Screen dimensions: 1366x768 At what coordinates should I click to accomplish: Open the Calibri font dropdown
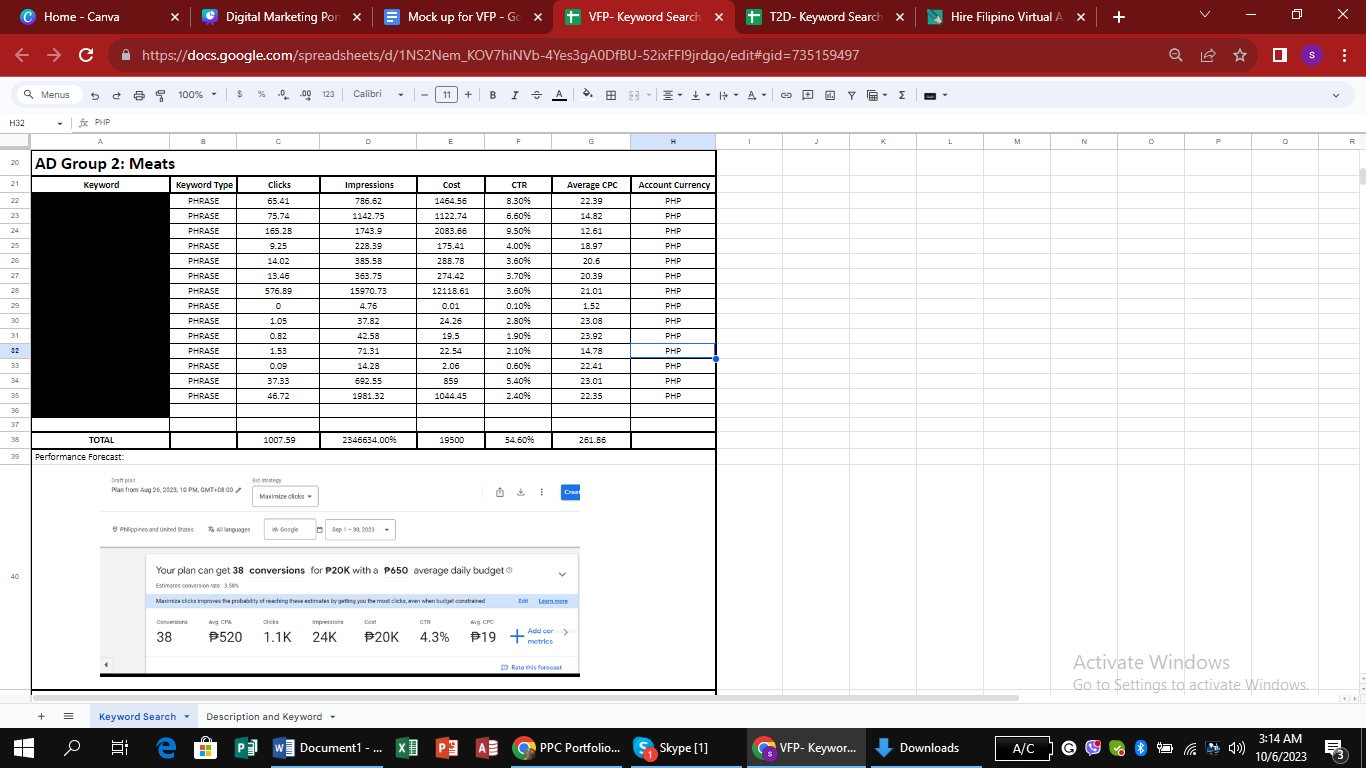[378, 95]
